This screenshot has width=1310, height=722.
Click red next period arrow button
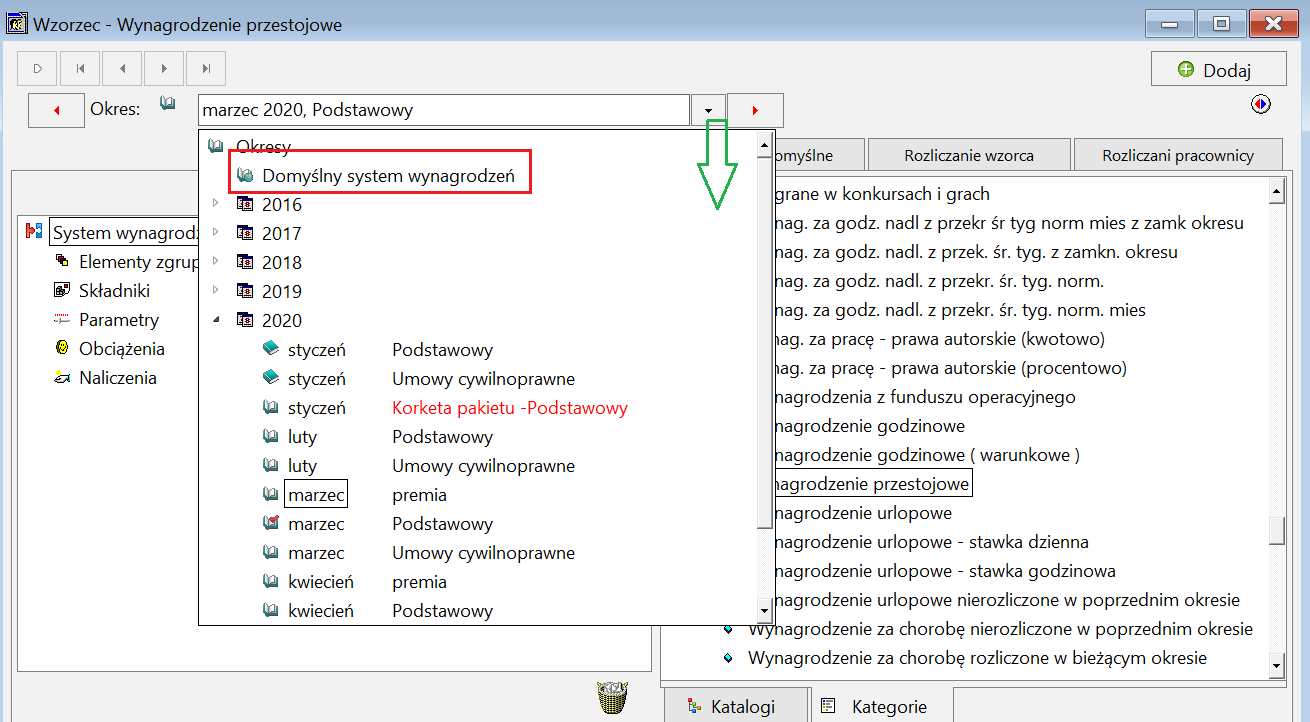point(755,110)
